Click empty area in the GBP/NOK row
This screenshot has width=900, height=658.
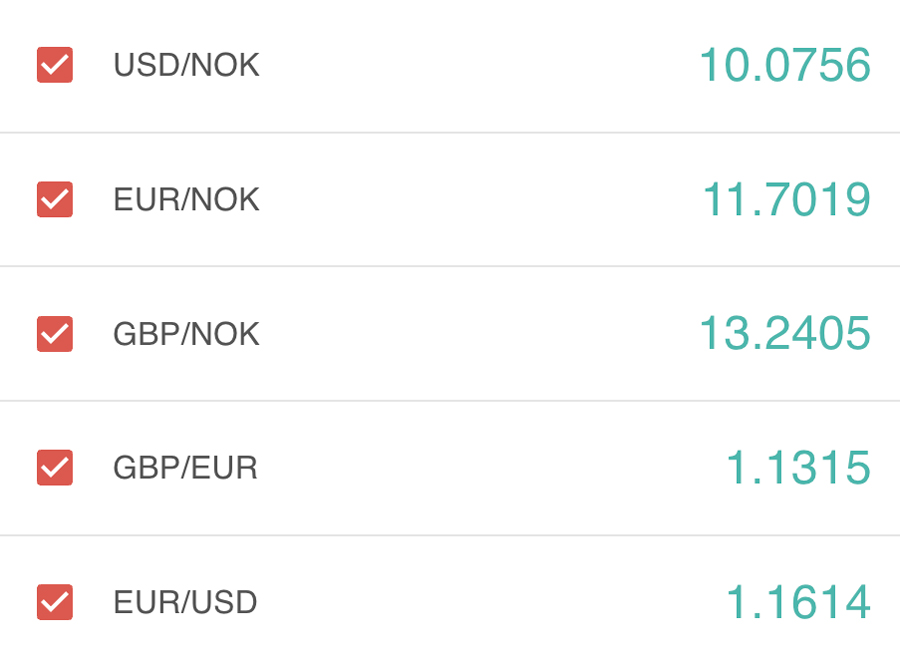470,333
